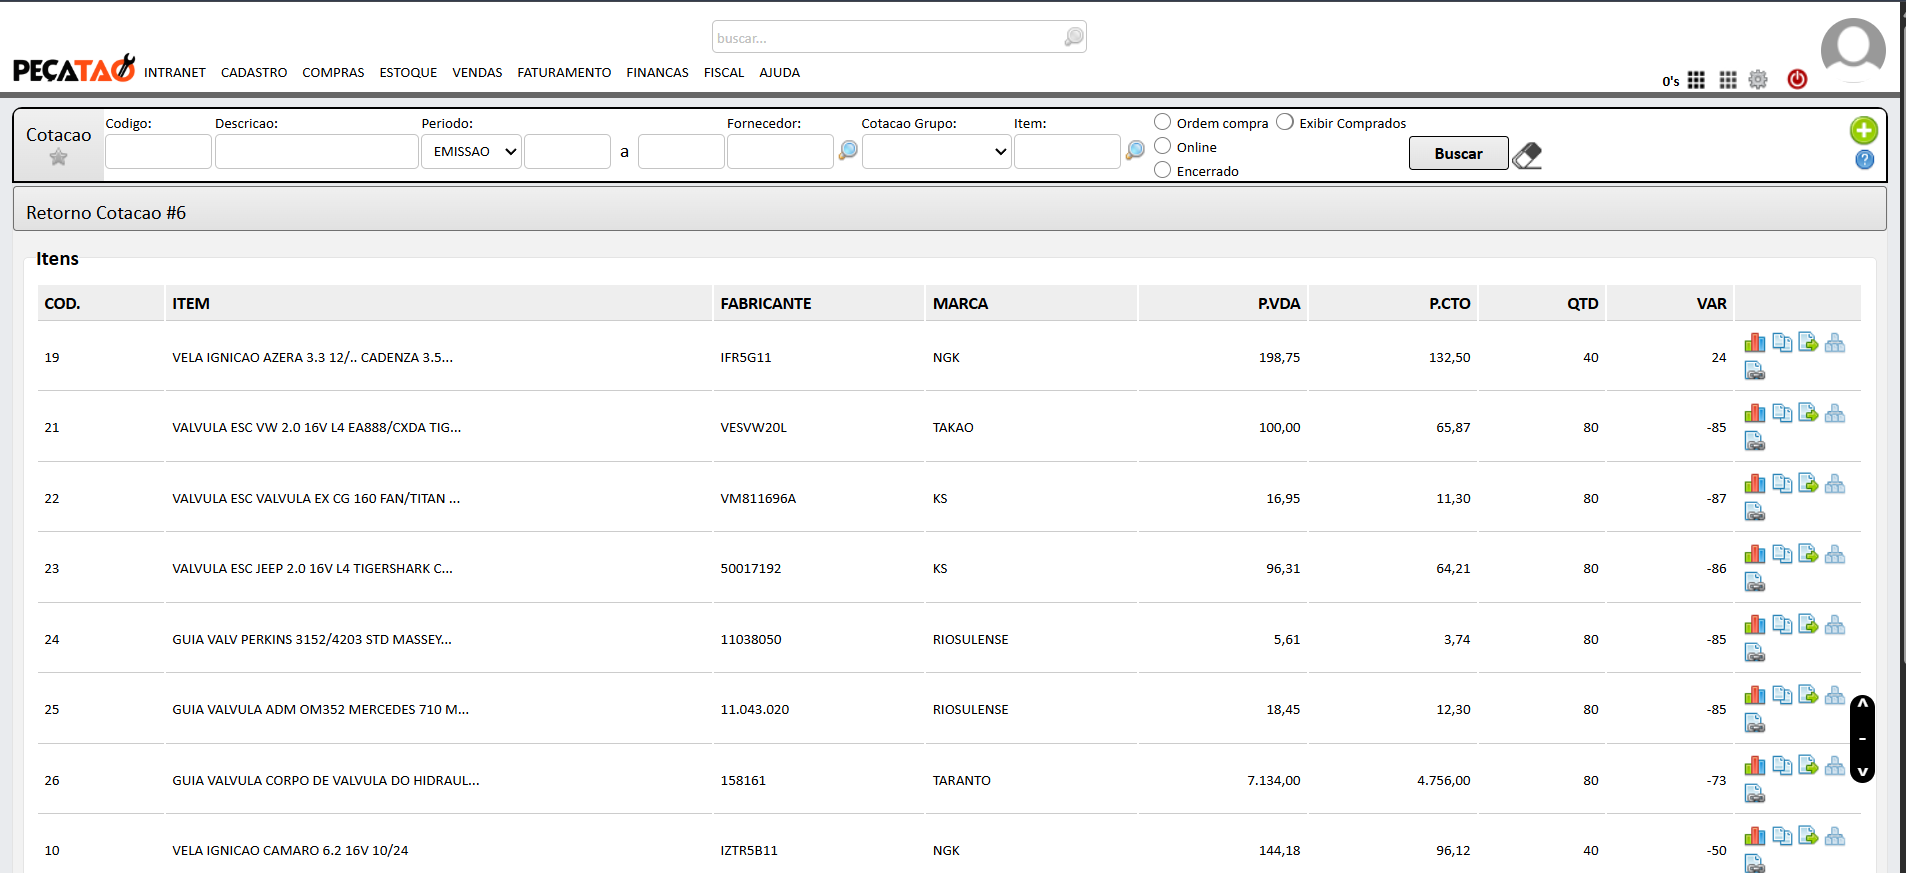Image resolution: width=1906 pixels, height=873 pixels.
Task: Click copy documents icon for VELA IGNICAO AZERA row
Action: pos(1782,342)
